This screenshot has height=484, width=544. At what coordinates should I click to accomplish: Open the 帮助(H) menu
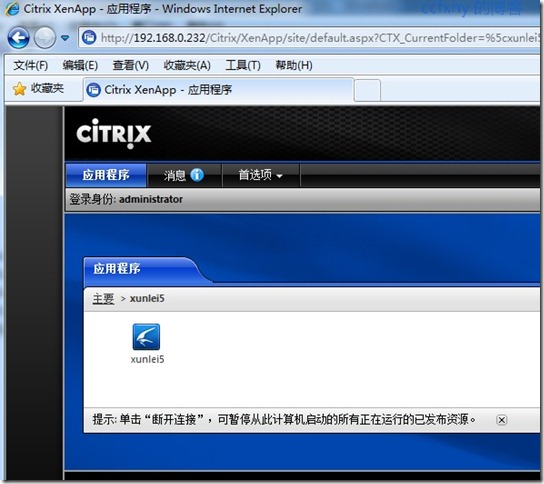(x=294, y=65)
